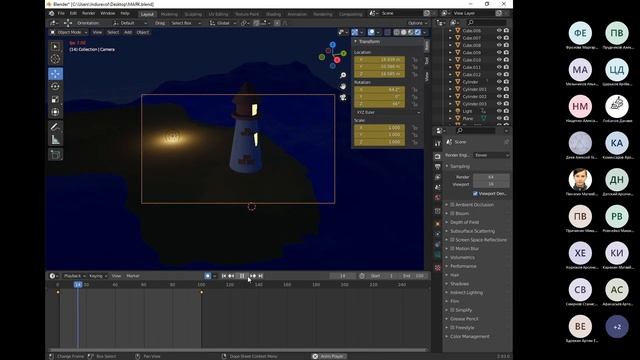Collapse the Transform panel
640x360 pixels.
pos(356,41)
